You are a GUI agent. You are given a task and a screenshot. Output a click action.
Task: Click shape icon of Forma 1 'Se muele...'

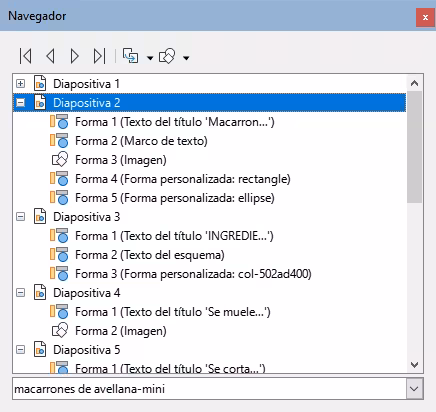[59, 312]
